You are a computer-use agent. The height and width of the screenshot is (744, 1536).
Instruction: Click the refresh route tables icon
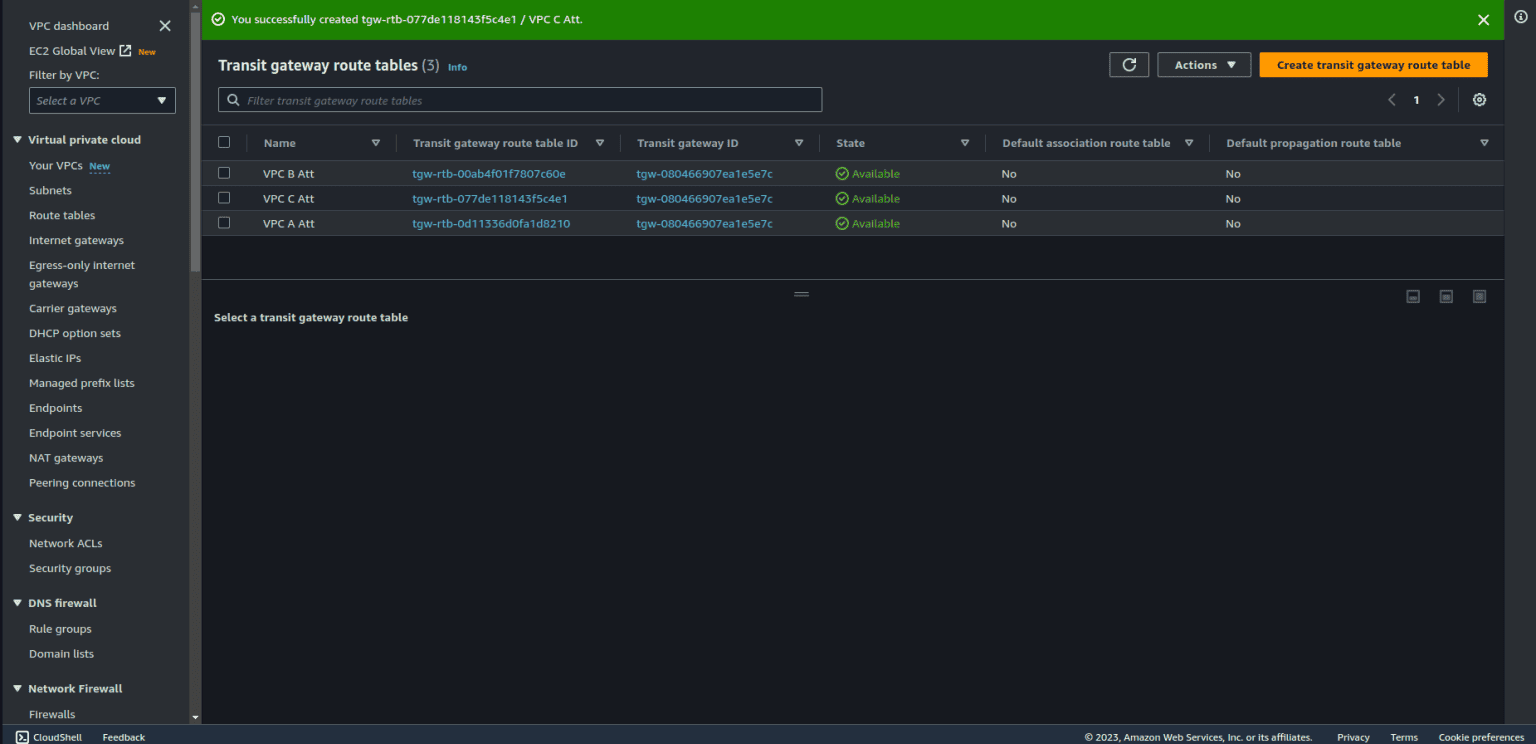(1129, 65)
